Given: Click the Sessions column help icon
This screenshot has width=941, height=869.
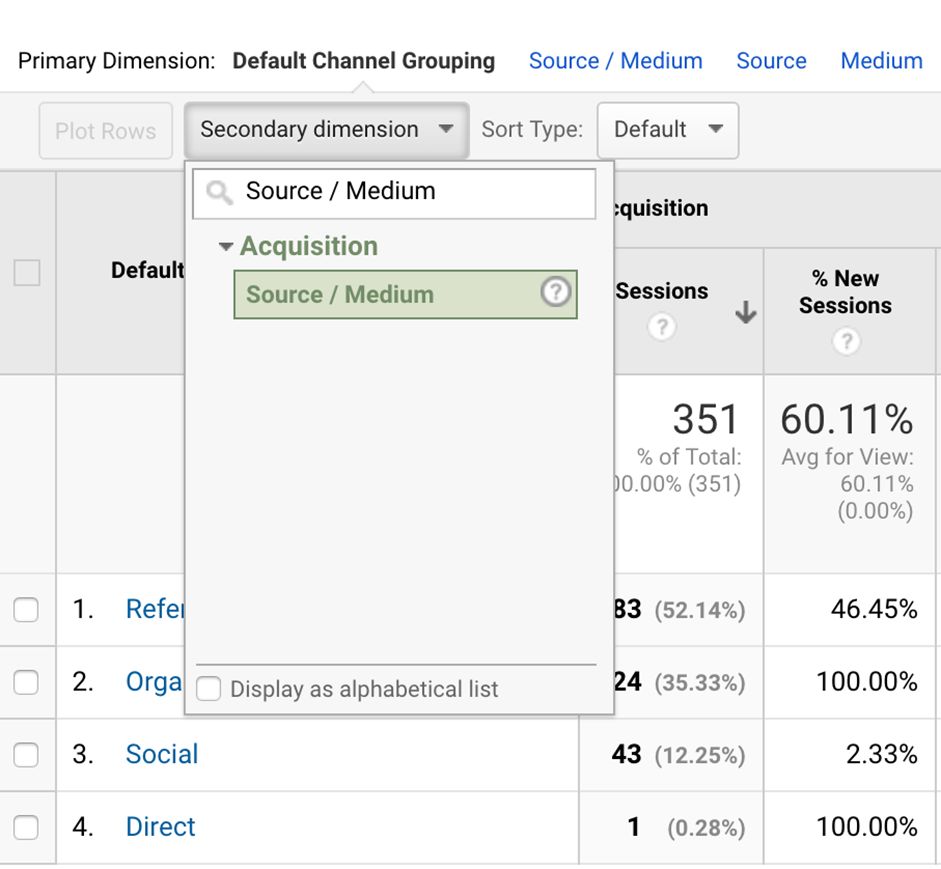Looking at the screenshot, I should pos(661,327).
